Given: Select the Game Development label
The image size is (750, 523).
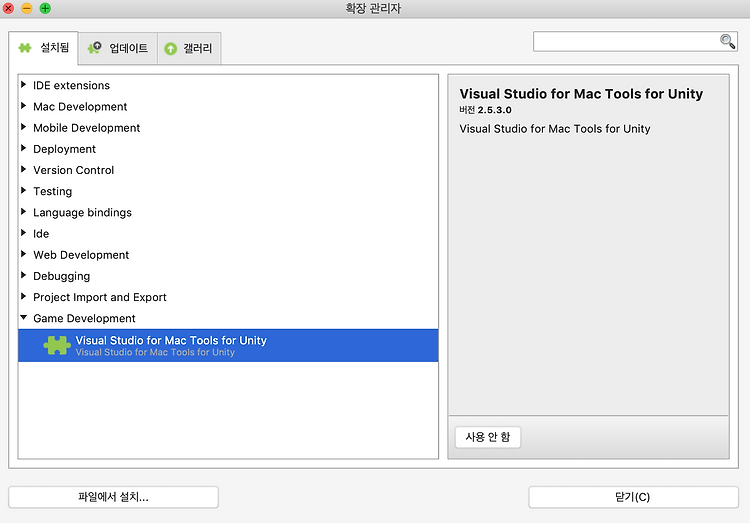Looking at the screenshot, I should click(84, 319).
